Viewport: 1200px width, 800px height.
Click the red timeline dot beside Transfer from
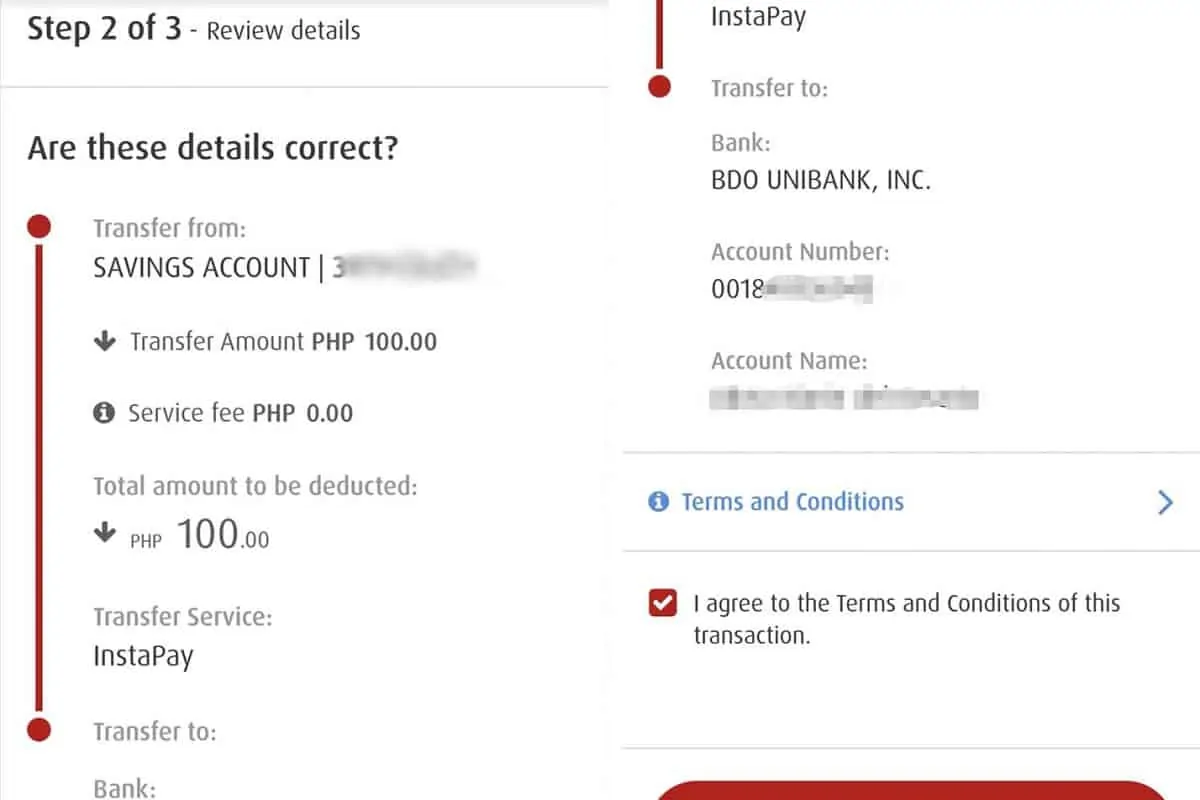click(38, 227)
